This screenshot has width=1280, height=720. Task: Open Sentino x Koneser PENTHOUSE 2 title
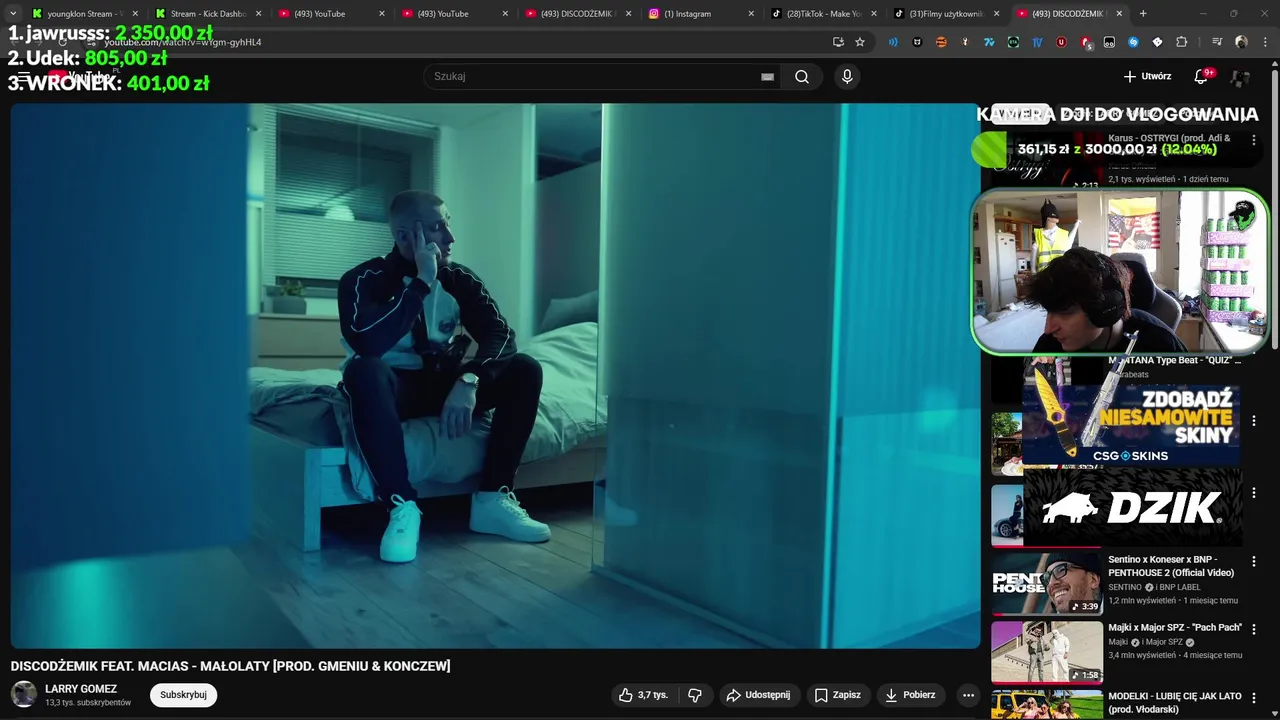(1171, 566)
